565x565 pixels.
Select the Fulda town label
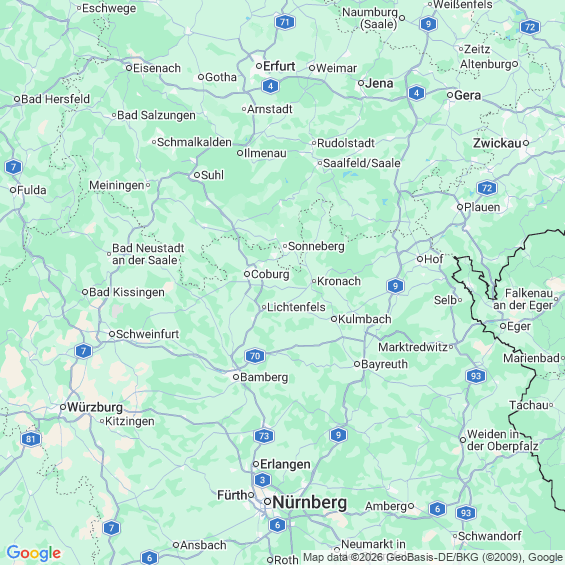coord(32,190)
